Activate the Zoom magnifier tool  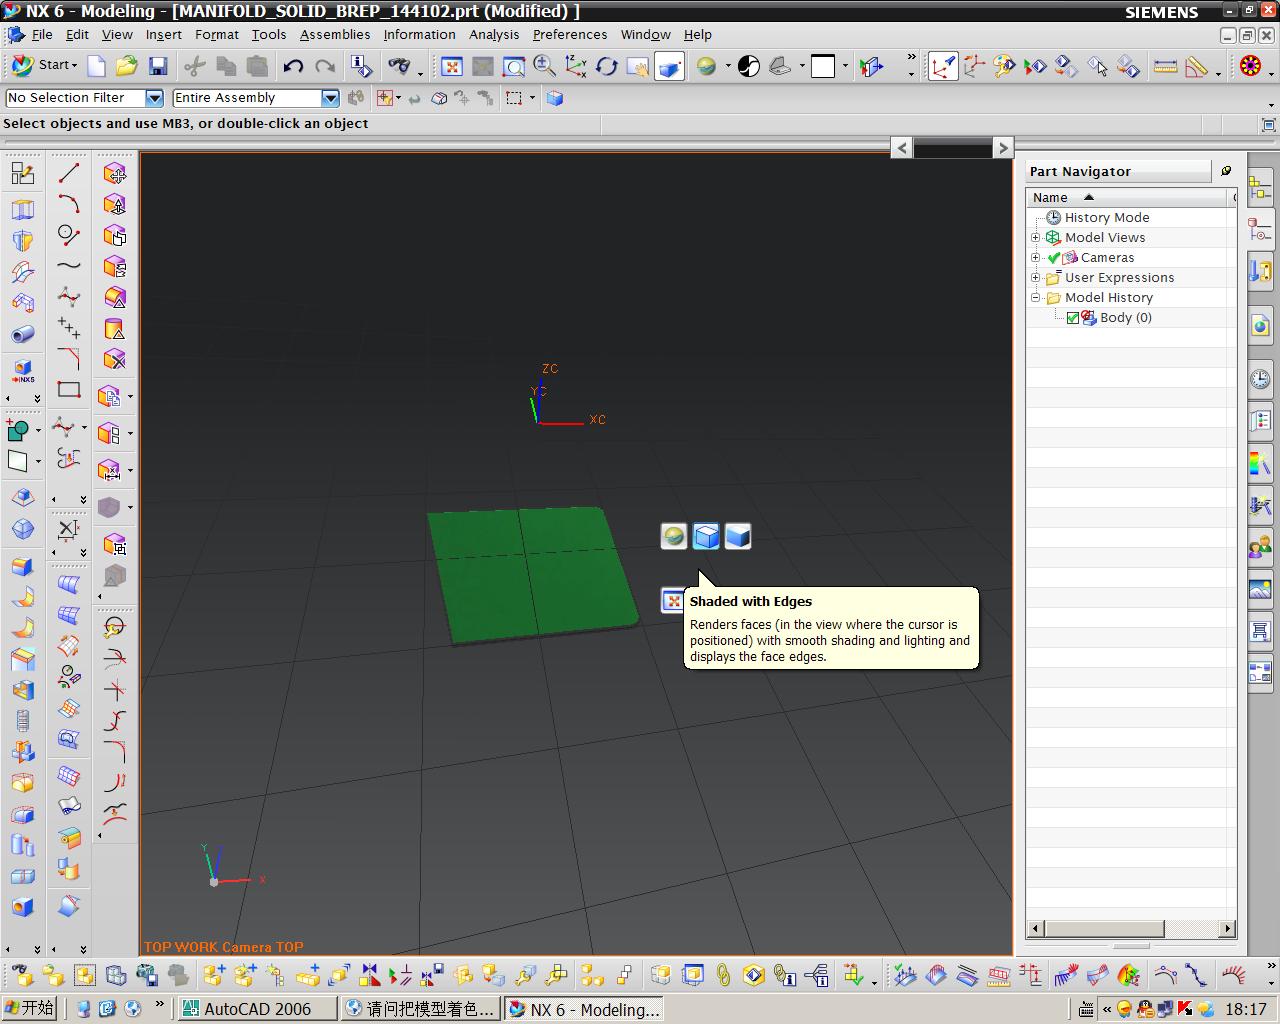[545, 66]
